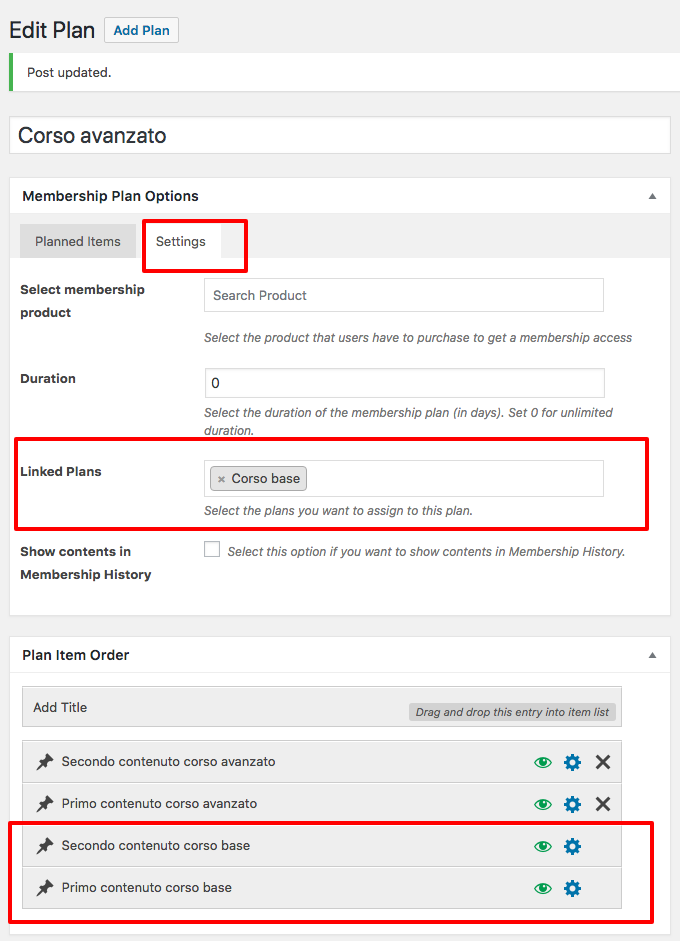This screenshot has width=680, height=941.
Task: Open settings gear for Primo contenuto corso avanzato
Action: coord(573,804)
